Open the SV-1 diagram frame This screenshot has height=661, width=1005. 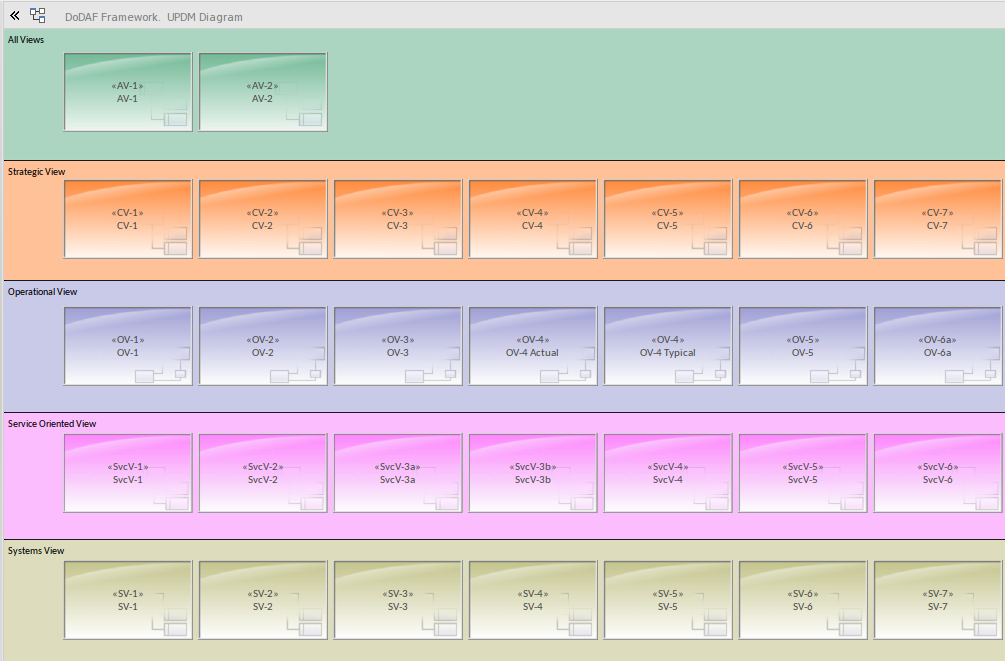[128, 599]
